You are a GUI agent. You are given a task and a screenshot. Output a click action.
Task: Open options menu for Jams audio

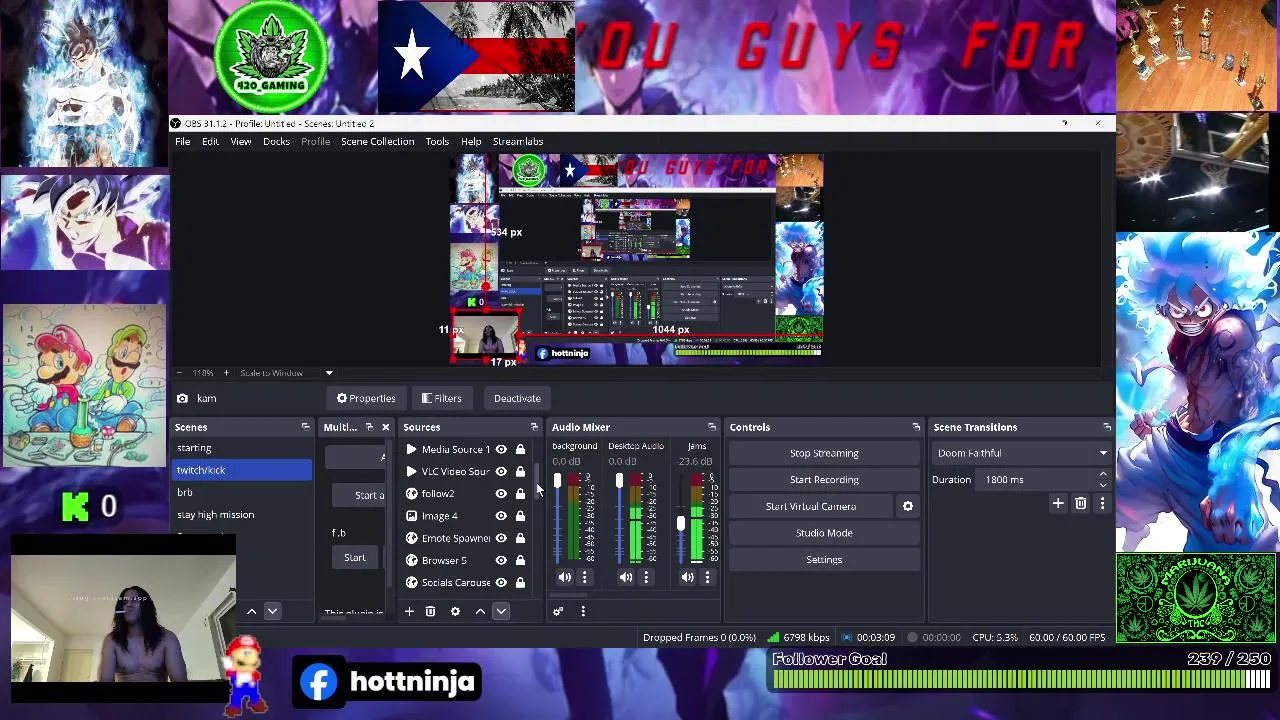click(x=707, y=577)
